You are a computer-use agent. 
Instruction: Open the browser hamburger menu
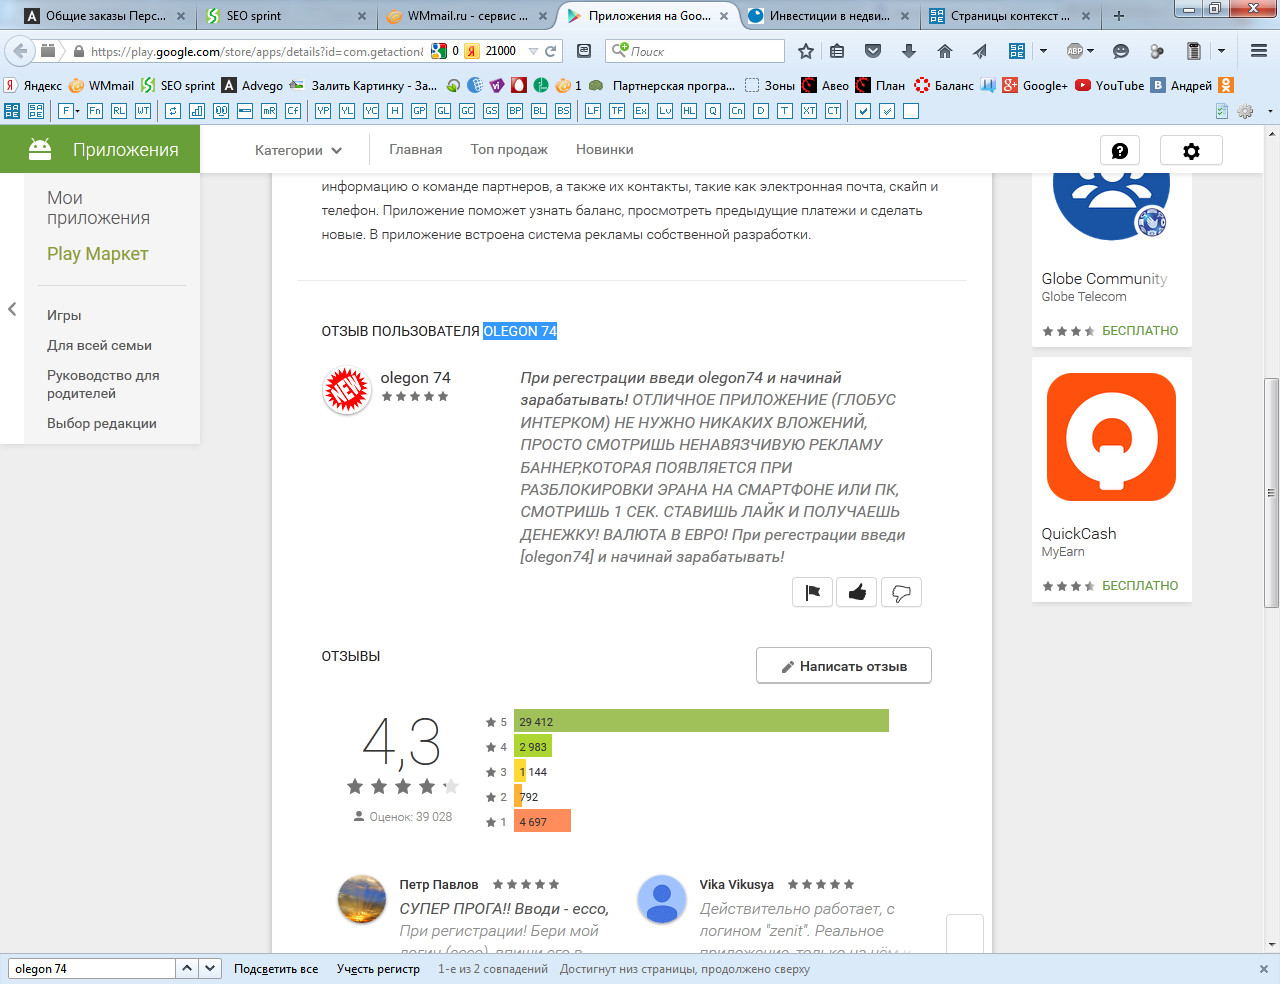1259,51
